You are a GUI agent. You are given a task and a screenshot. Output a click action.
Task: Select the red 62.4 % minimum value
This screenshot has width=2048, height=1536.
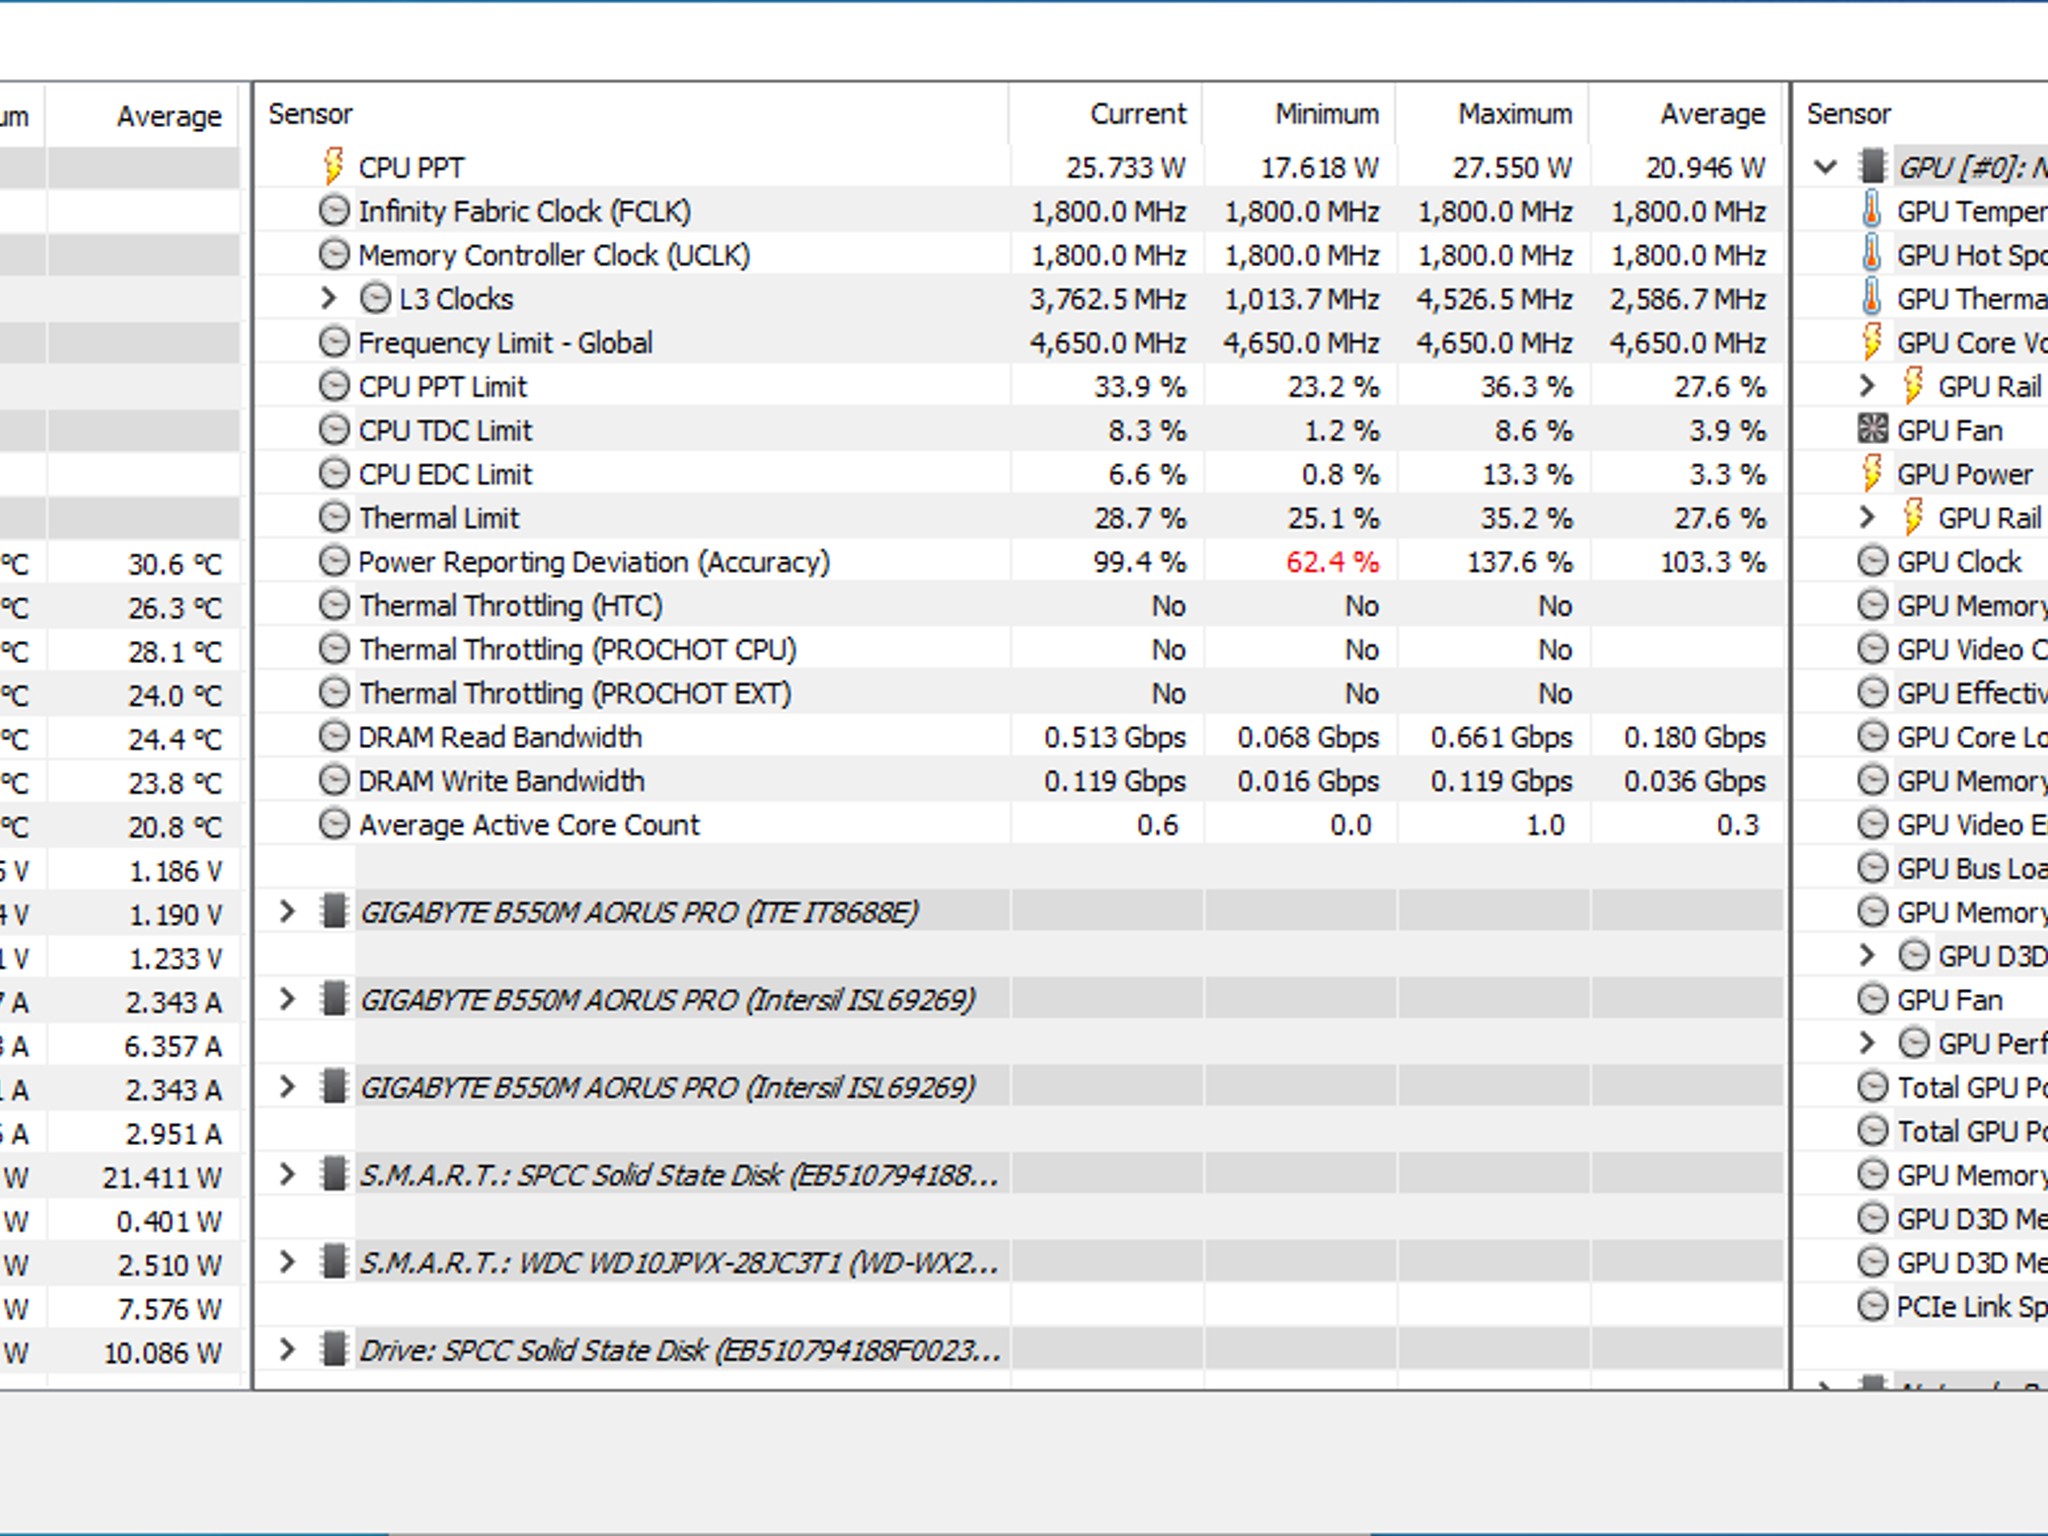pos(1332,562)
